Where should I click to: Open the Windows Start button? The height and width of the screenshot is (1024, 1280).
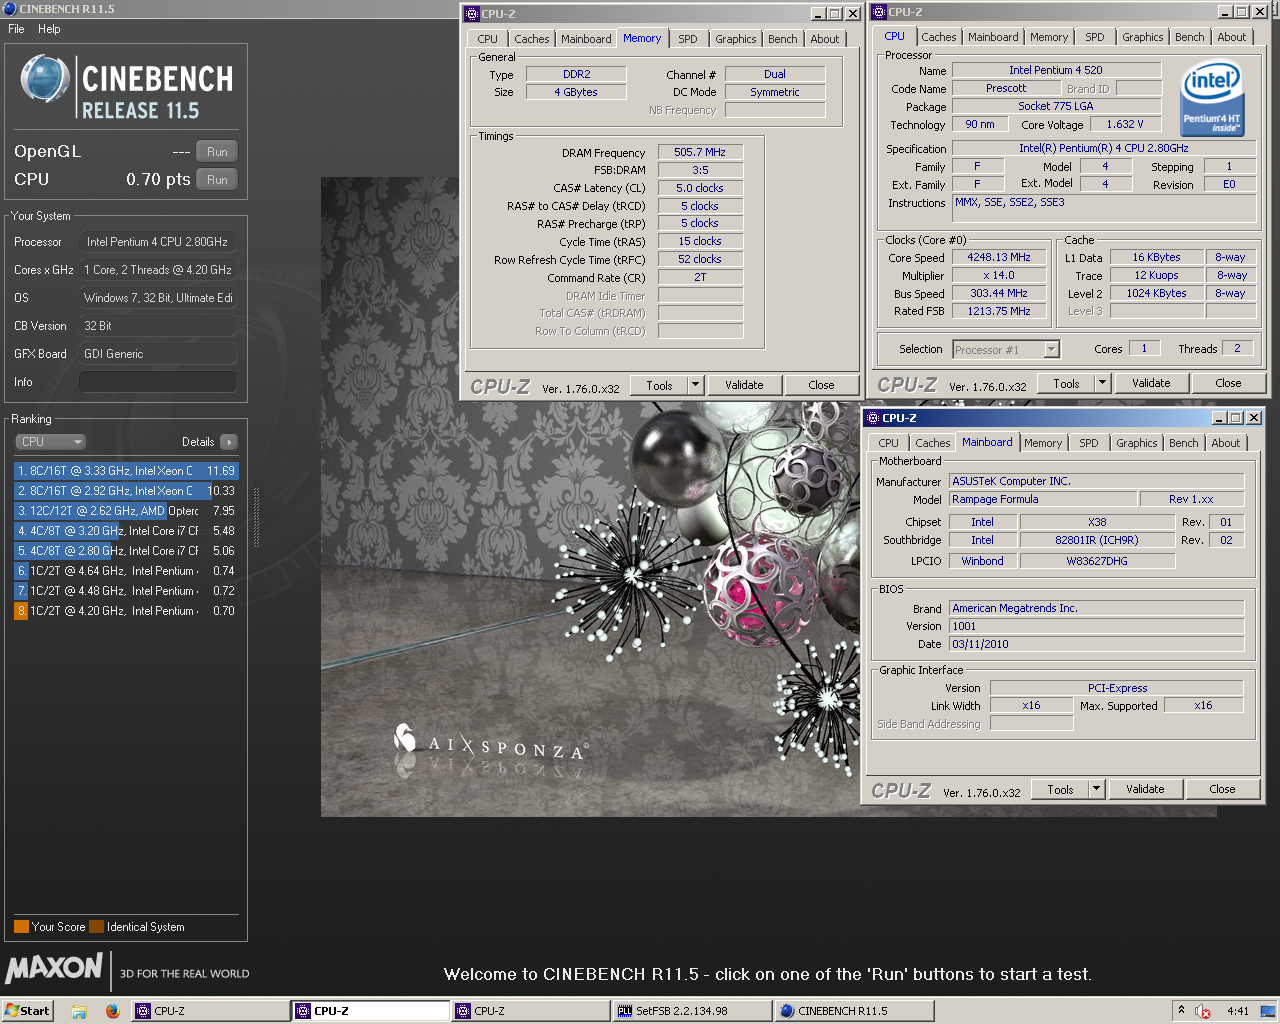[27, 1011]
